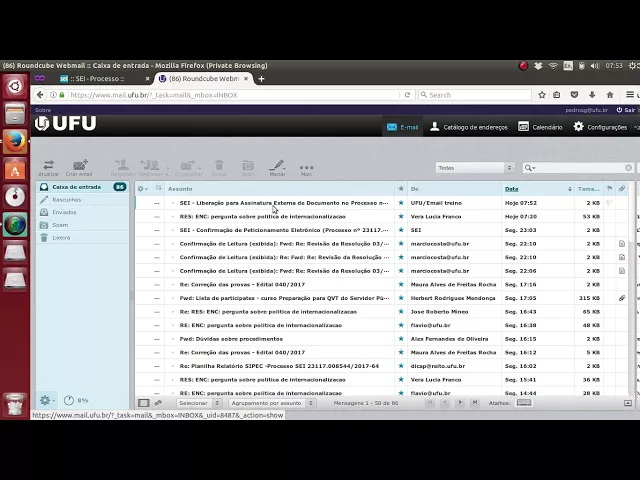Go to Firefox home page icon
Viewport: 640px width, 480px height.
610,95
